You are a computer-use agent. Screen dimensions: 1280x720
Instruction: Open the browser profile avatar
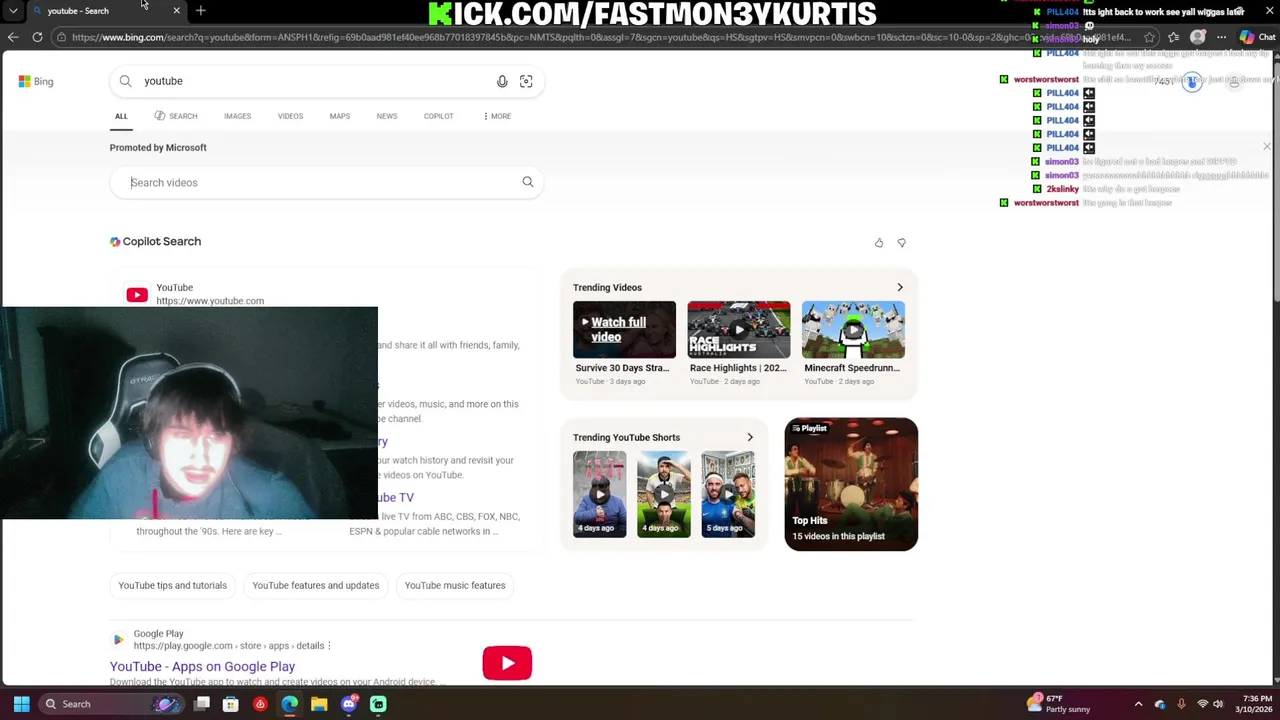click(x=1198, y=37)
